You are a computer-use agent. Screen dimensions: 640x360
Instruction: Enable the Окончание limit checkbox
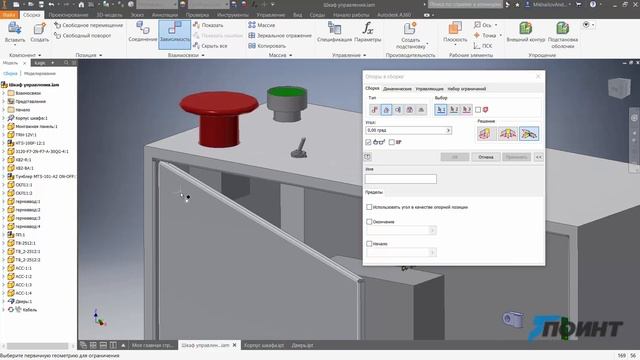click(x=369, y=222)
